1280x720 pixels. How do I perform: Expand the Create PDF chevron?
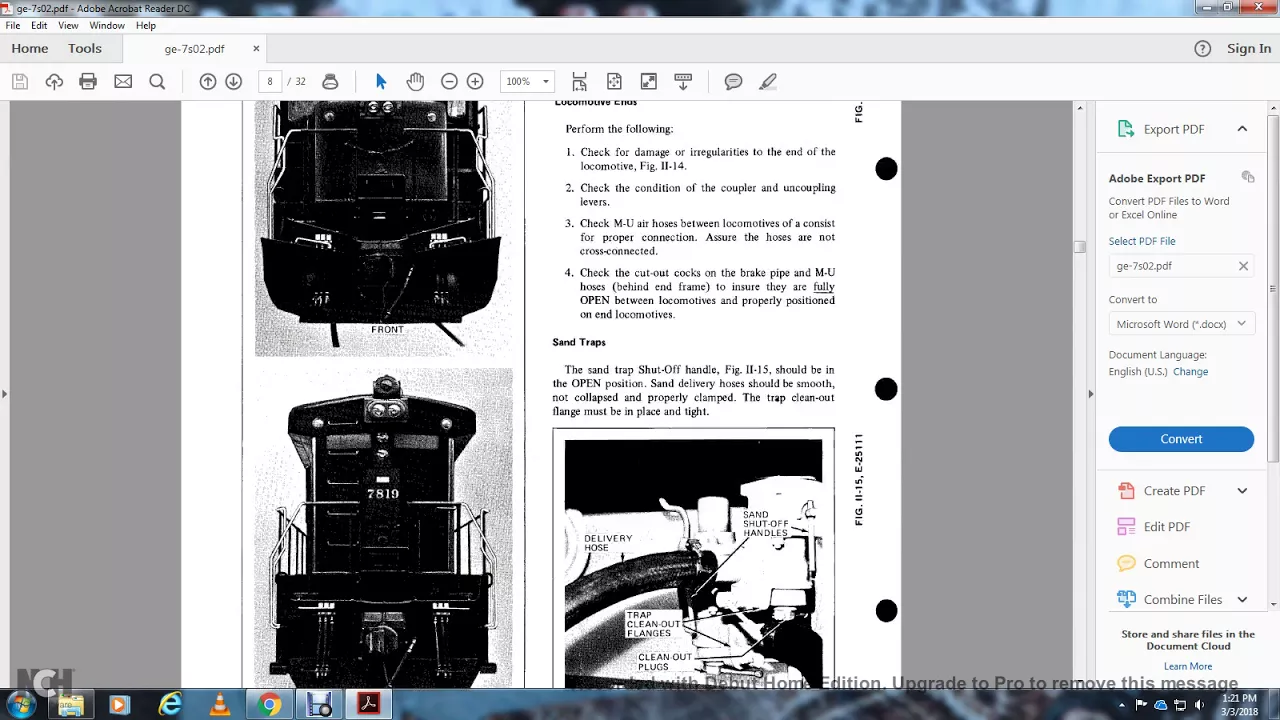point(1242,491)
